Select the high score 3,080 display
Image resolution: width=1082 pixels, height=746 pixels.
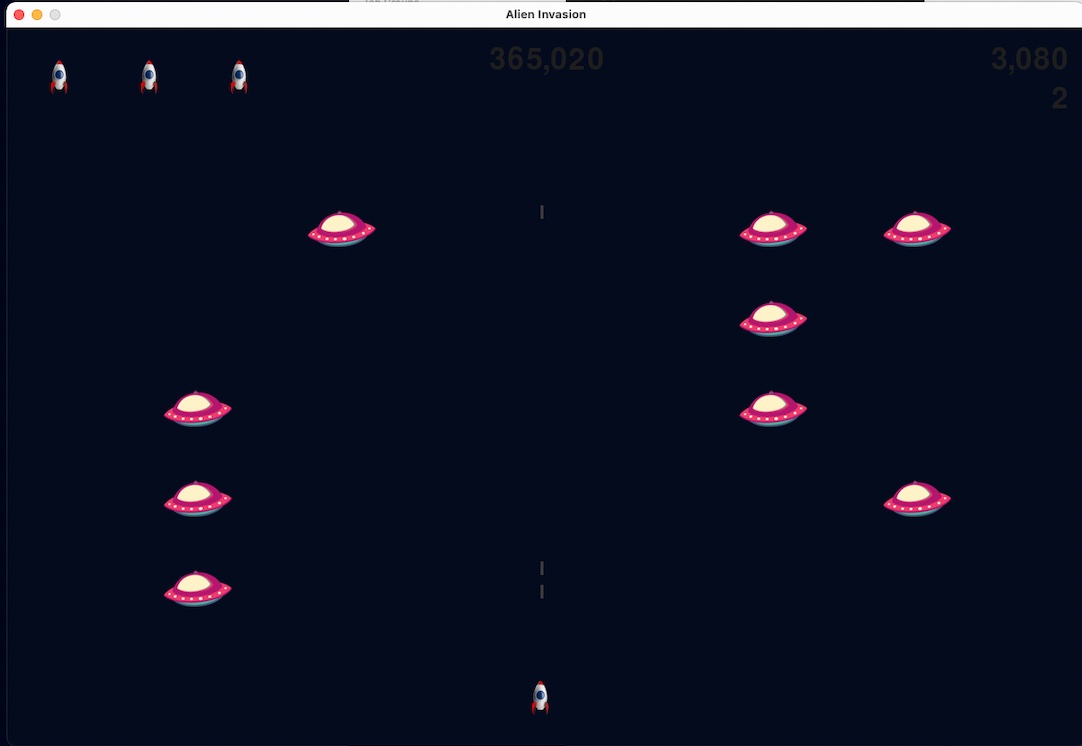coord(1029,59)
